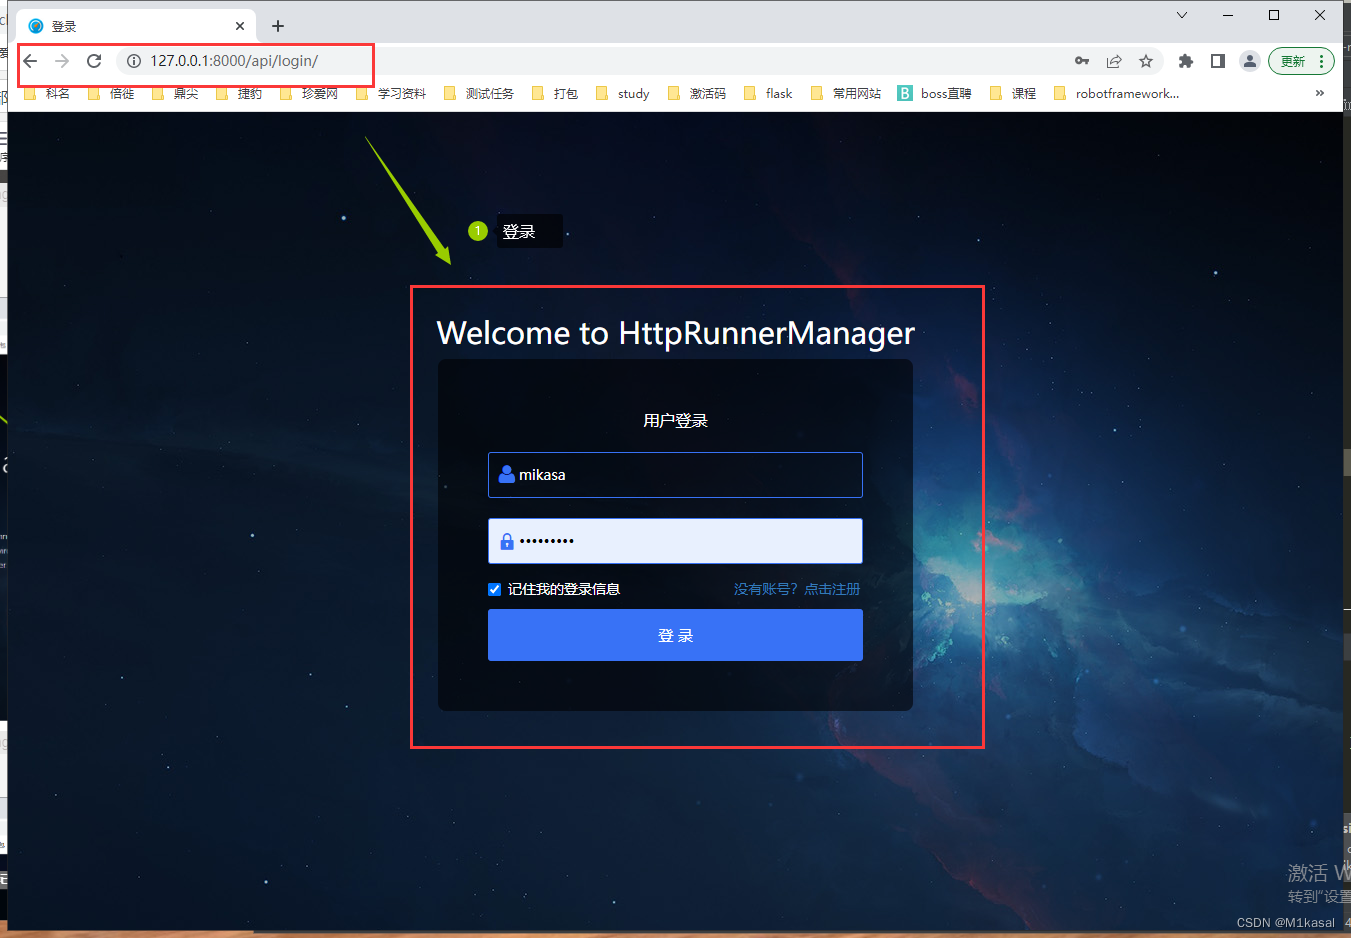
Task: Open the 课程 bookmark folder
Action: tap(1013, 93)
